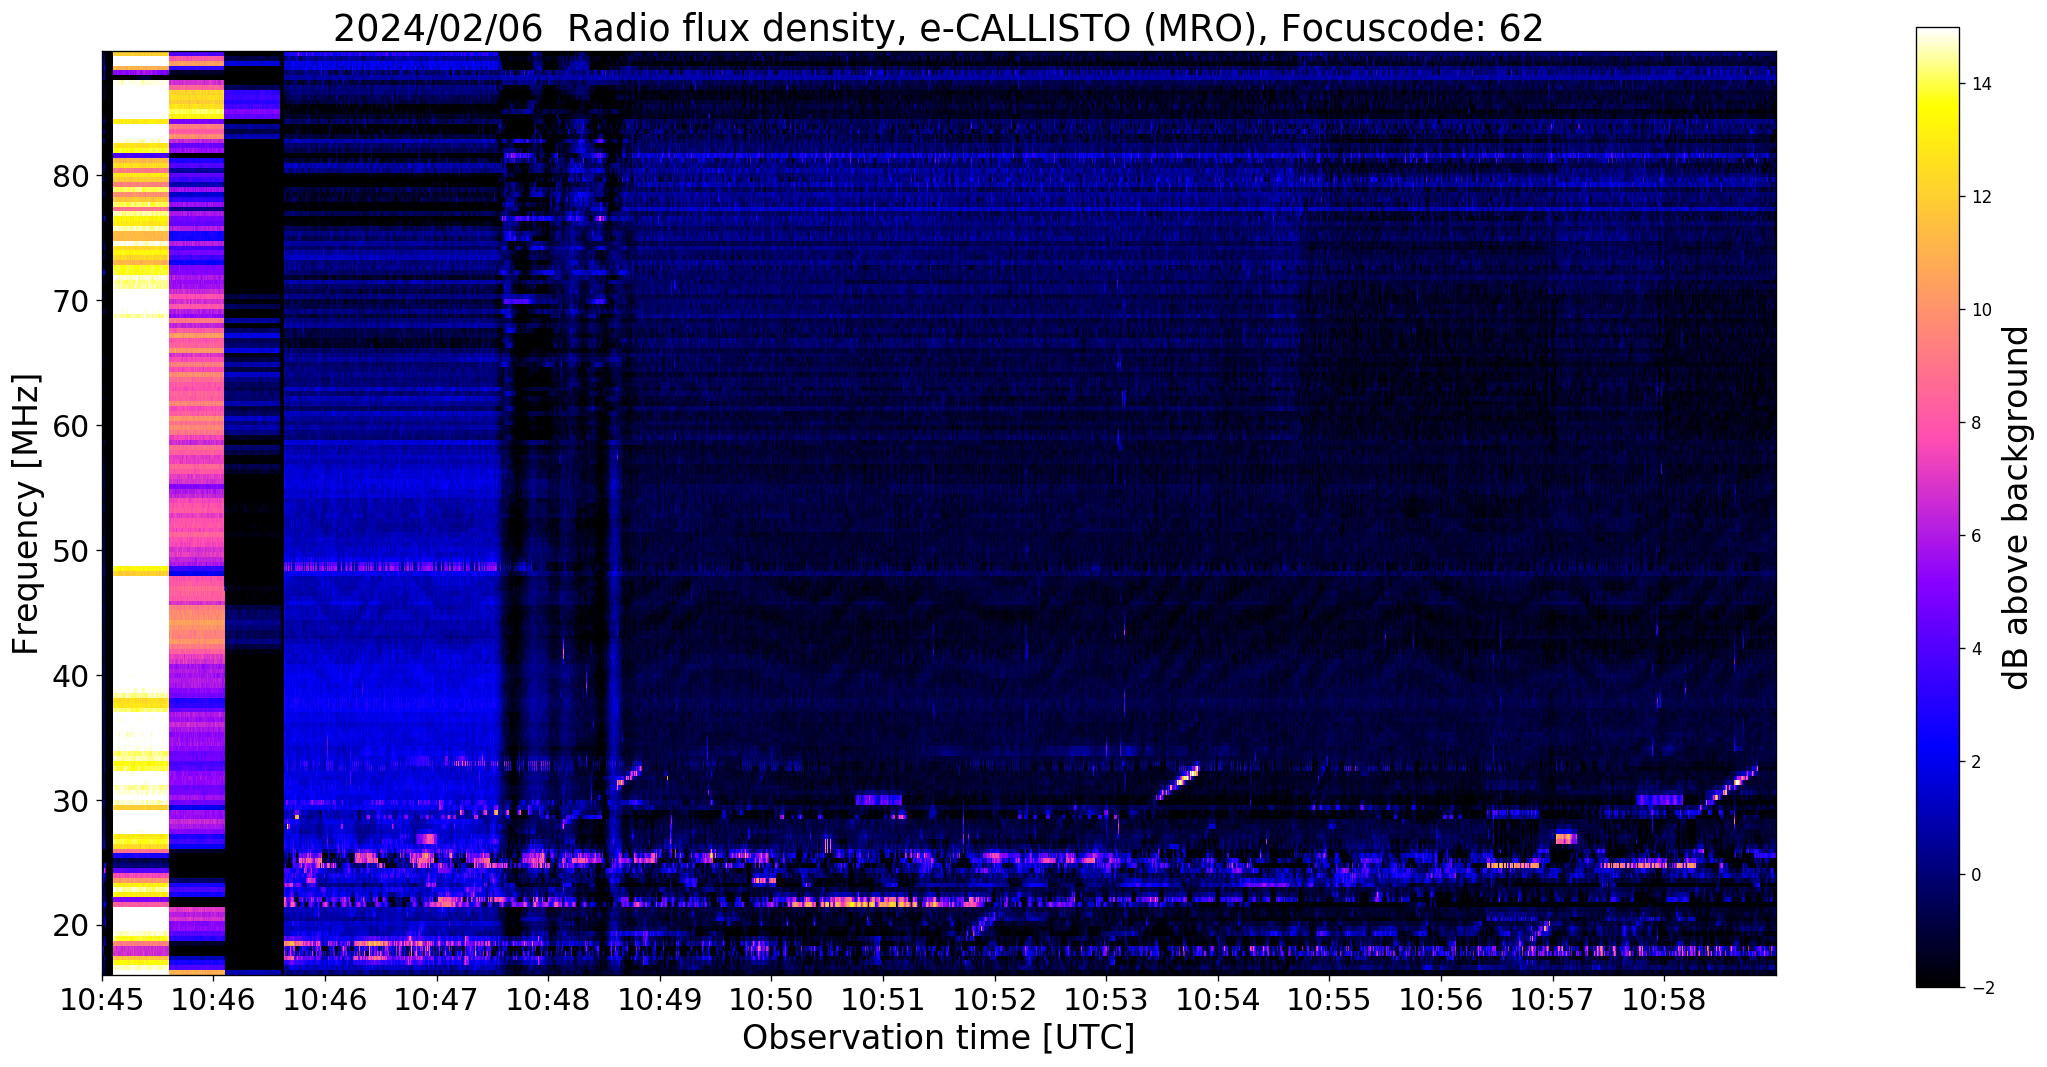Click the 10:48 time tick label

[x=548, y=1000]
